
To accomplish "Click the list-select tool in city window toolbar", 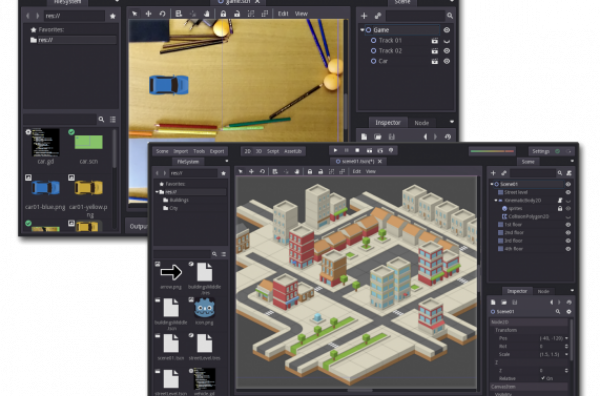I will 275,171.
